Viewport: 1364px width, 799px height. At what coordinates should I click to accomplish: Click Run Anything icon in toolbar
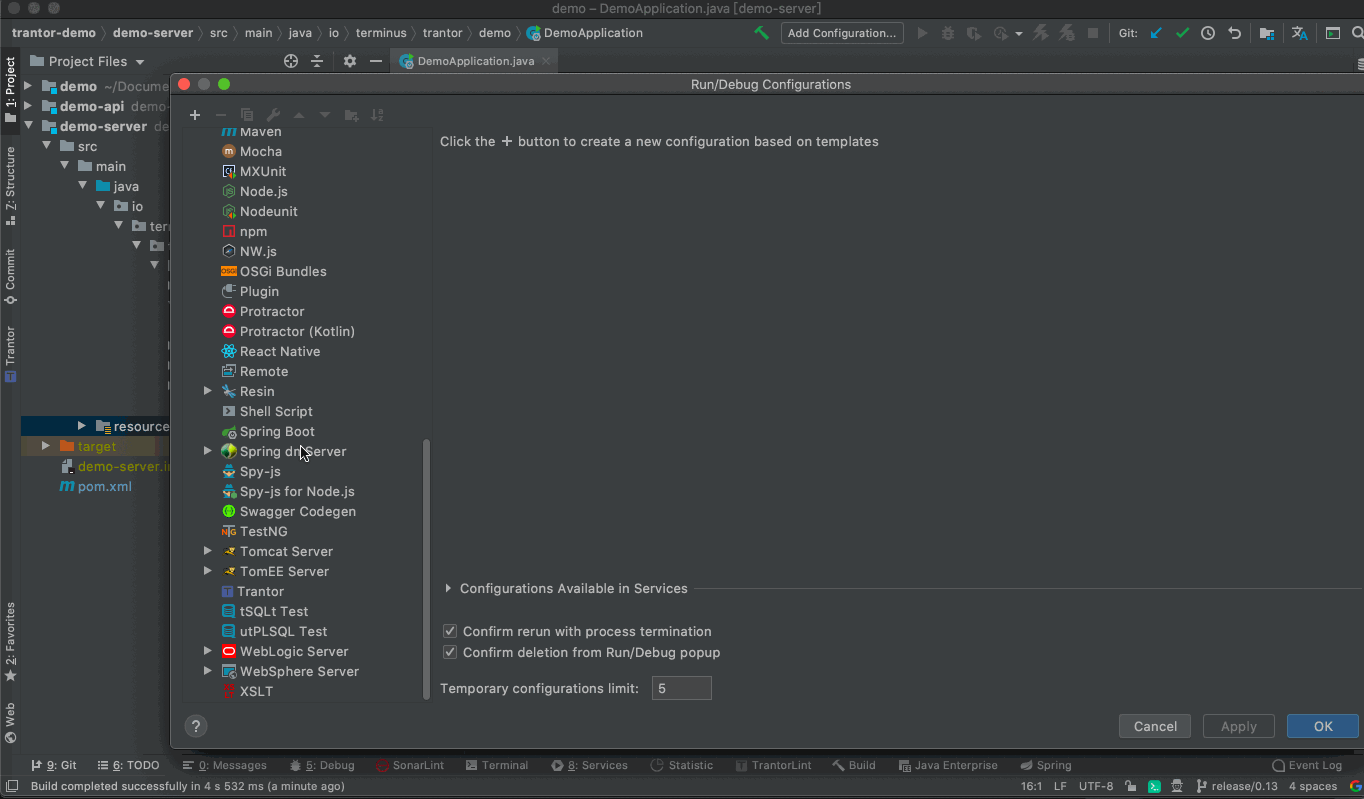pyautogui.click(x=1333, y=33)
